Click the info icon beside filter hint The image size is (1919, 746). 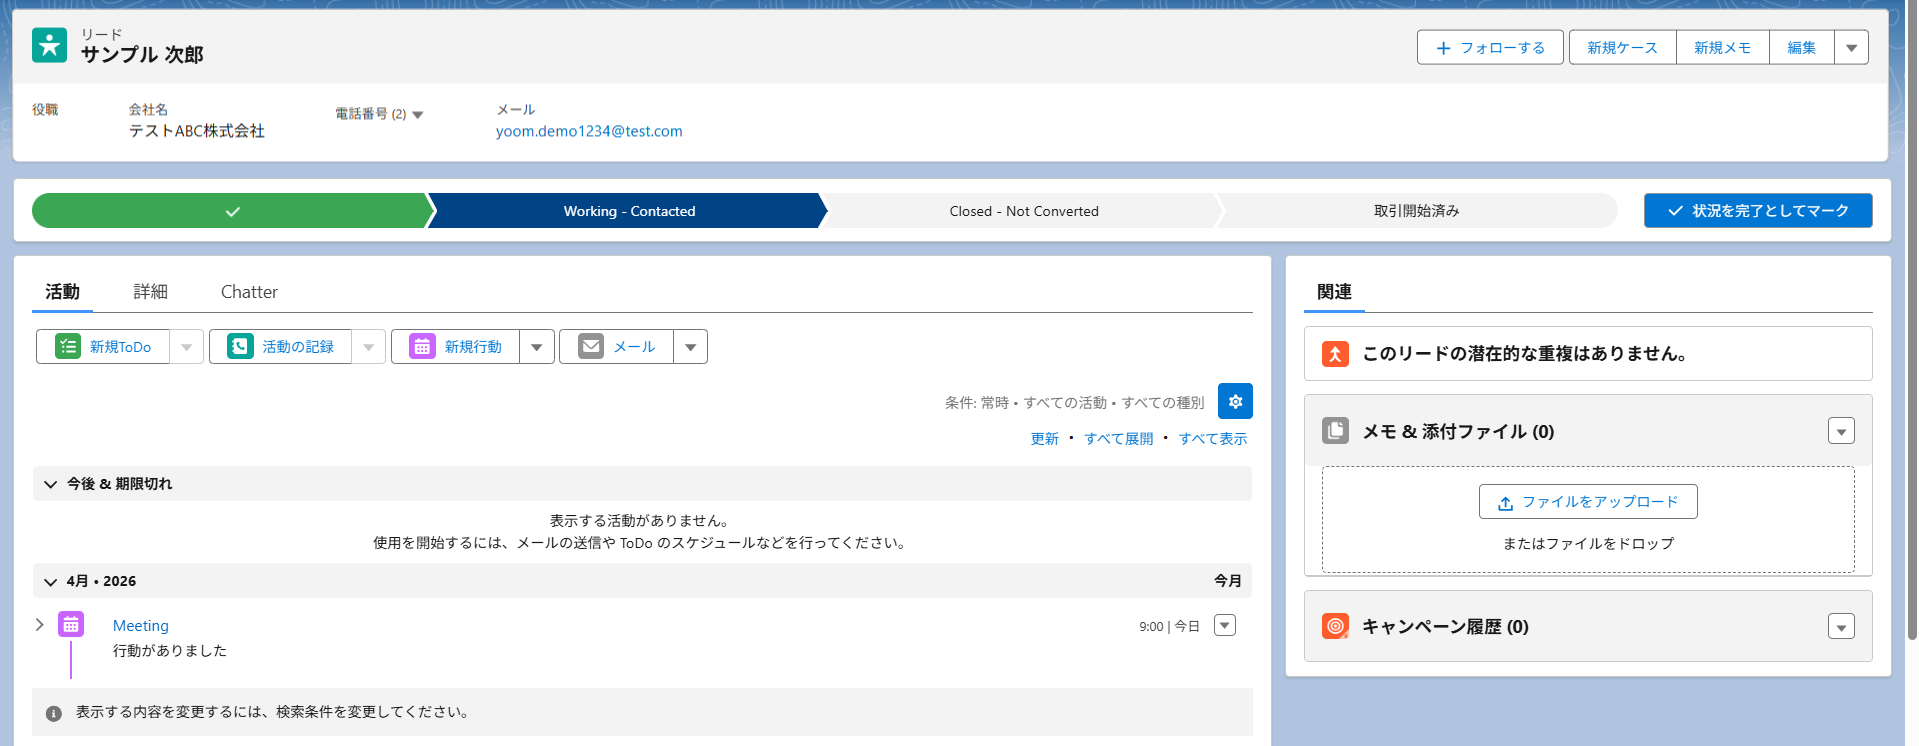[54, 713]
